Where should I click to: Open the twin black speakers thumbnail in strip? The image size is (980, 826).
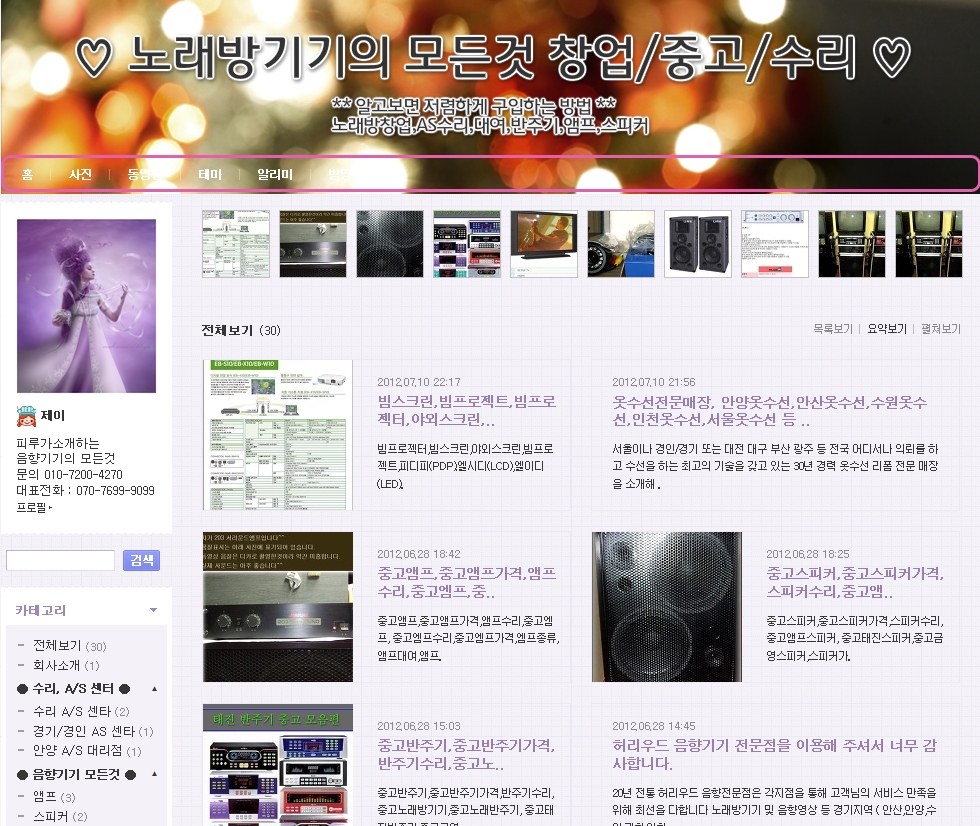pos(697,244)
